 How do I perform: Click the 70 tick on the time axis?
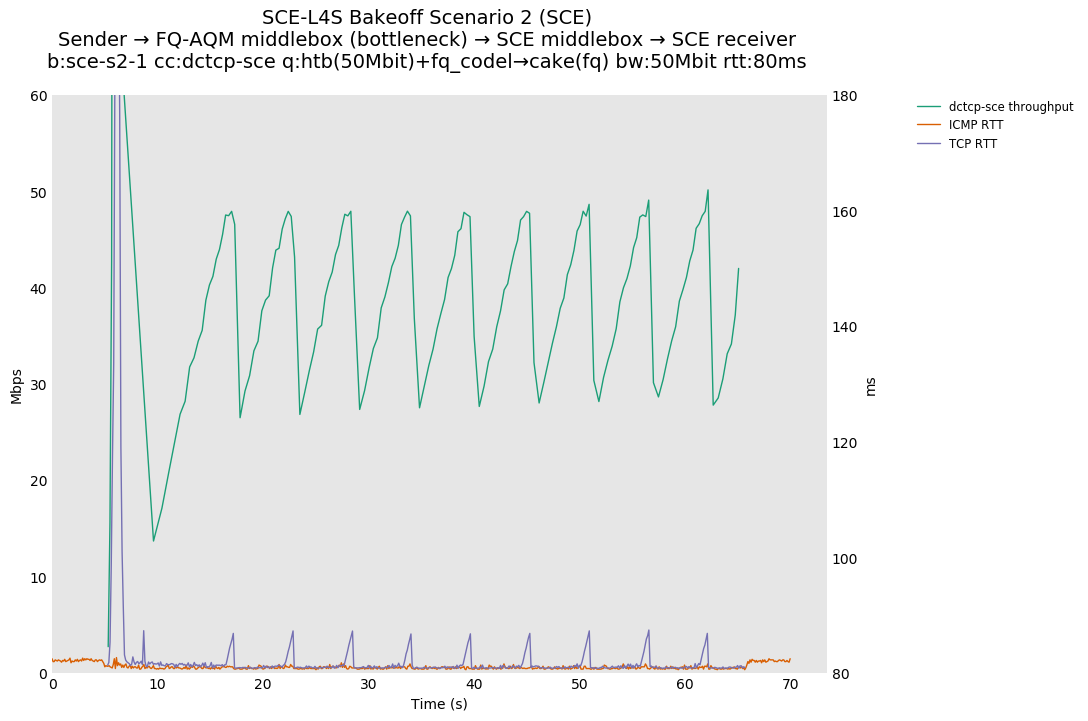click(790, 684)
